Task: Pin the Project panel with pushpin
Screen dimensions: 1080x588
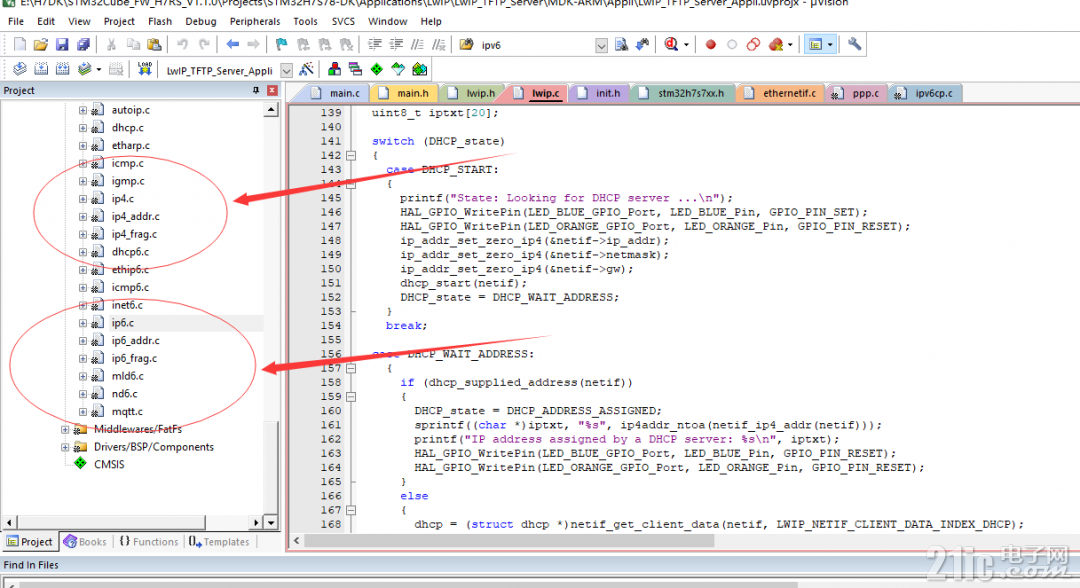Action: (x=256, y=90)
